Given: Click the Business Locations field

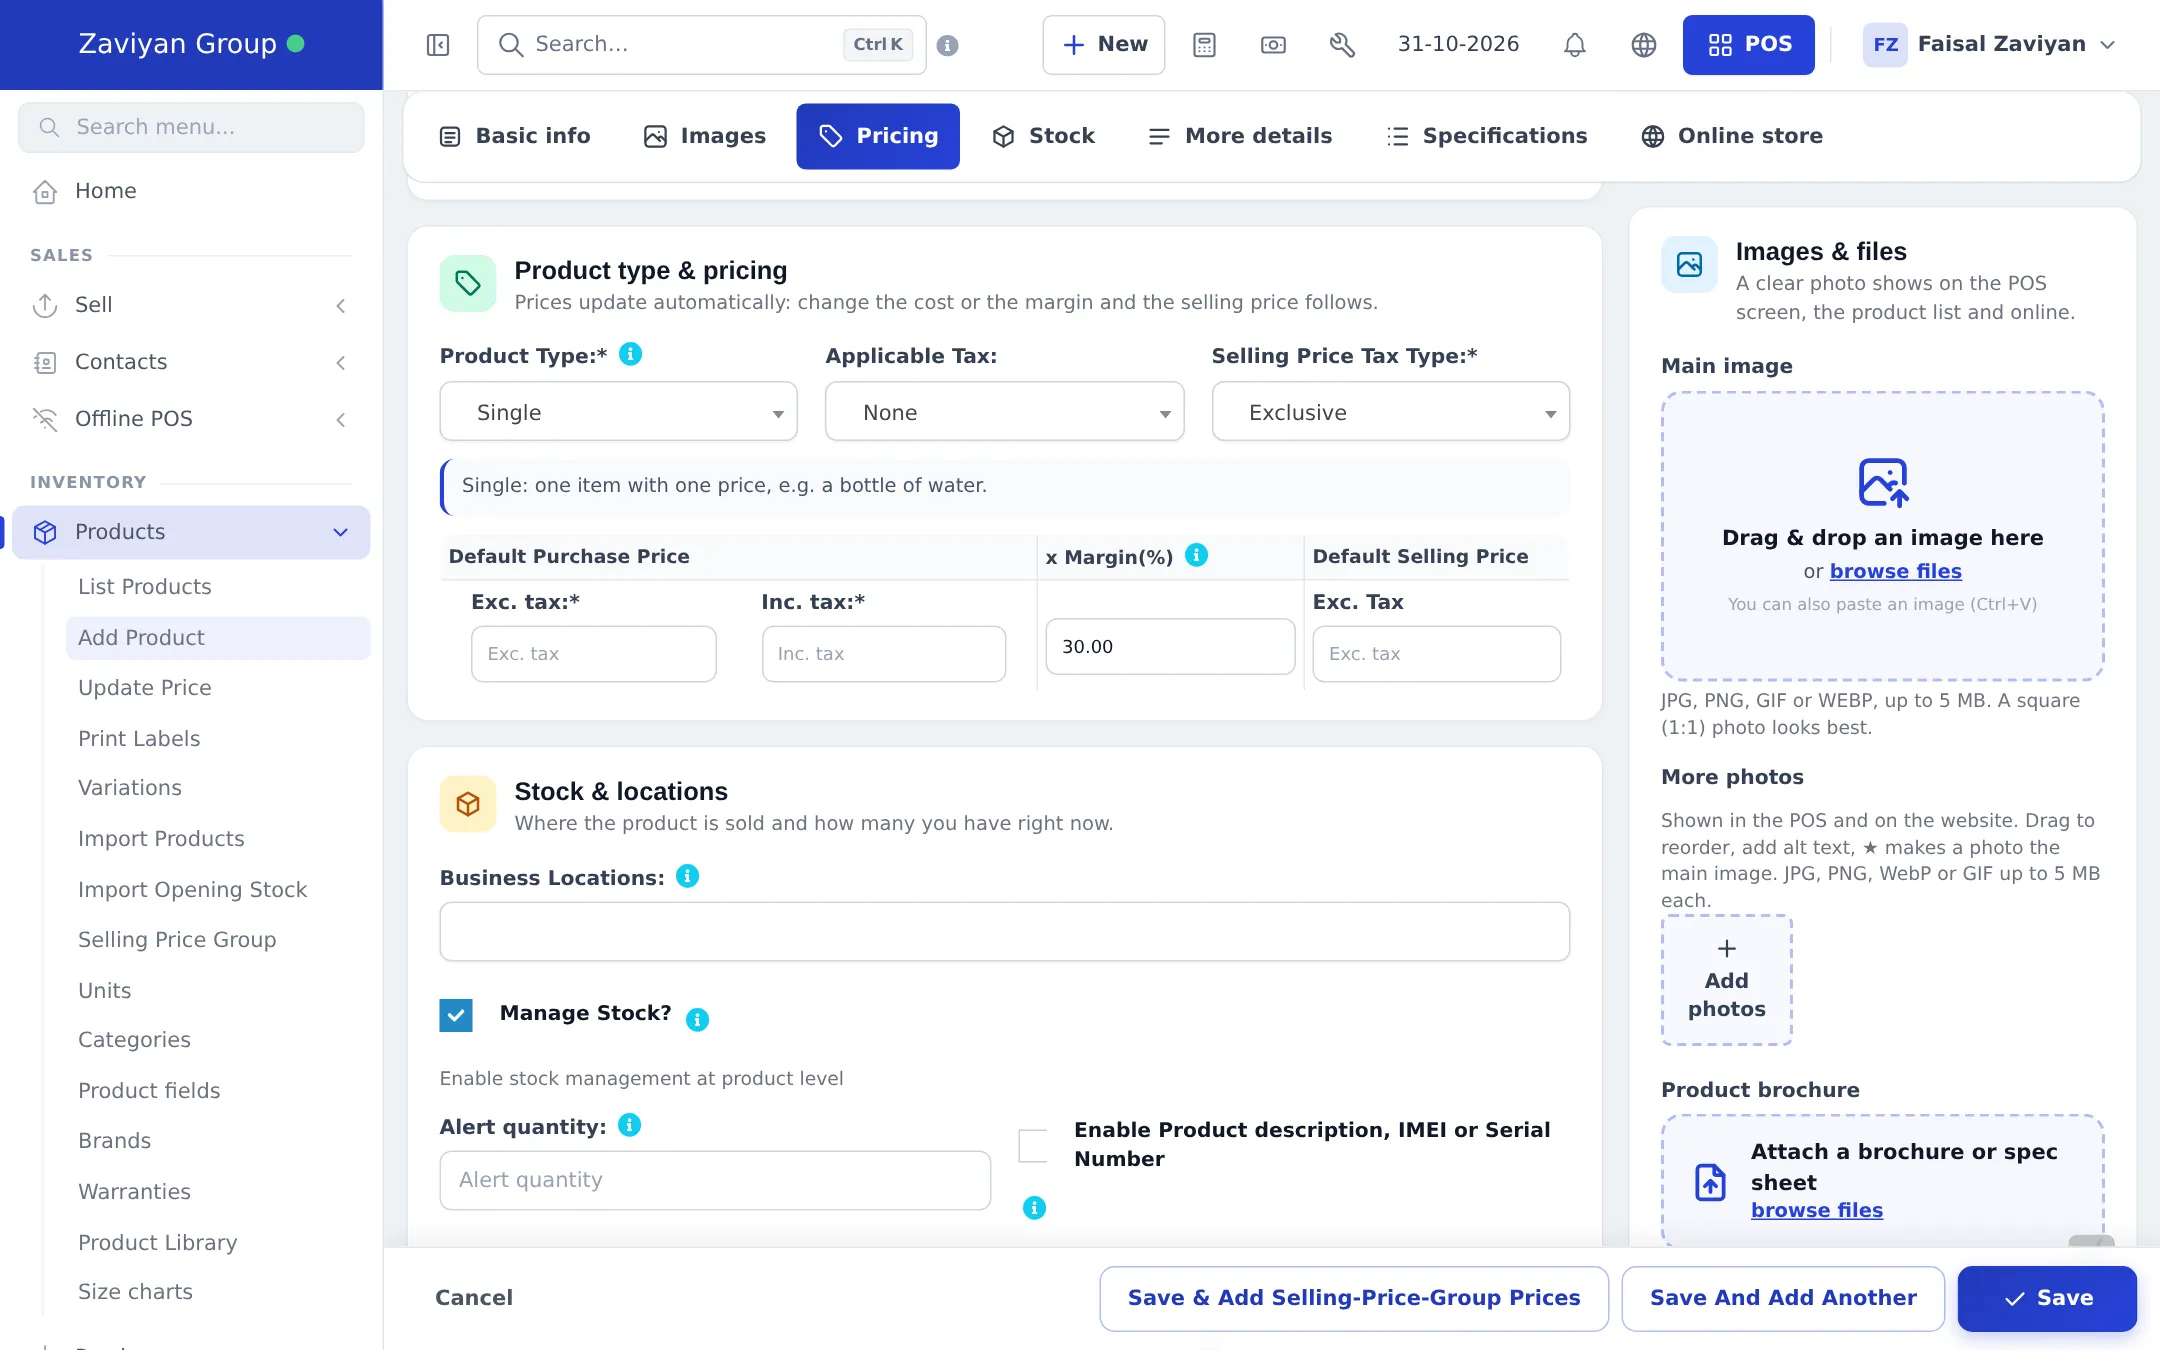Looking at the screenshot, I should (x=1004, y=932).
